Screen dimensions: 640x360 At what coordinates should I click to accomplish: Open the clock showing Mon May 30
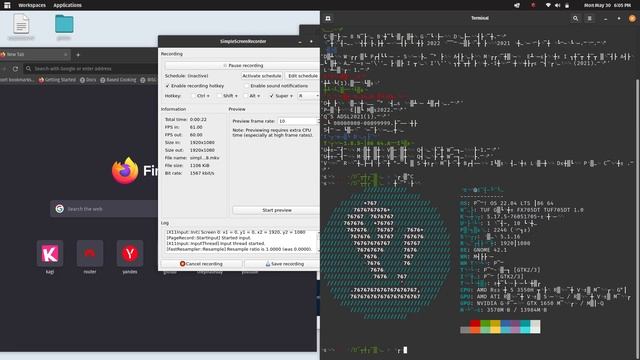pos(607,5)
